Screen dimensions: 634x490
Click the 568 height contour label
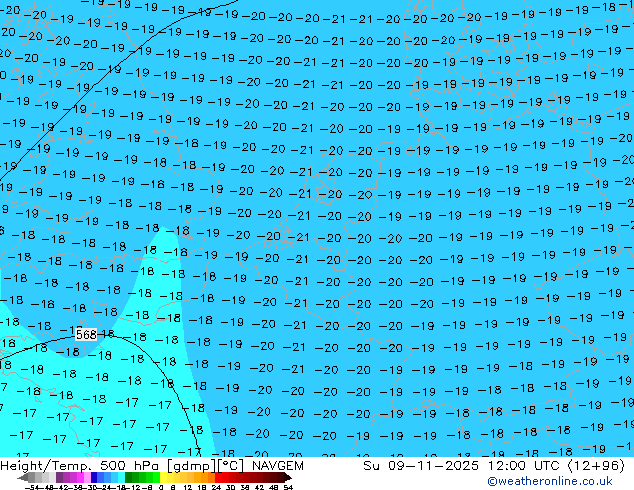[x=86, y=334]
